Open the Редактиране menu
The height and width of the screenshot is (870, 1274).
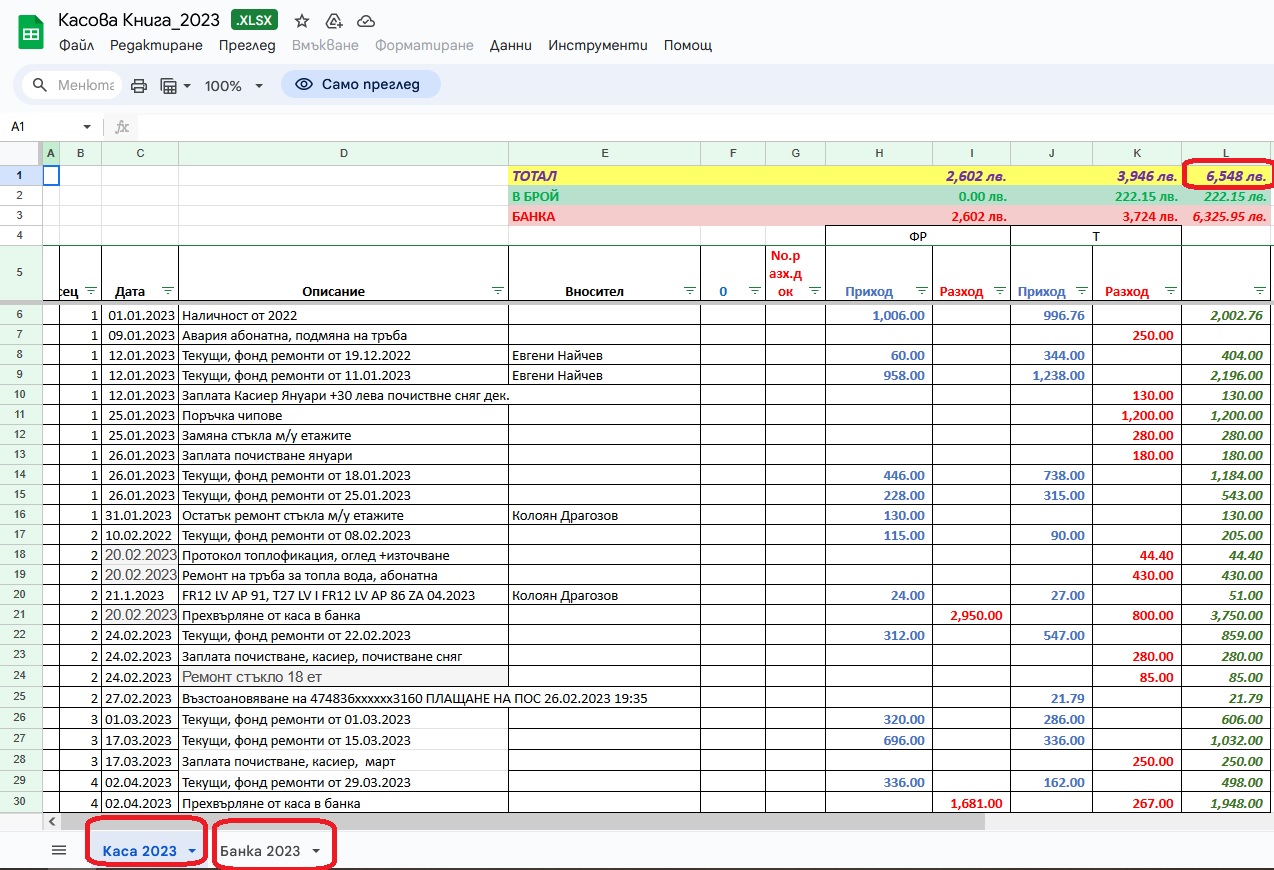point(156,45)
